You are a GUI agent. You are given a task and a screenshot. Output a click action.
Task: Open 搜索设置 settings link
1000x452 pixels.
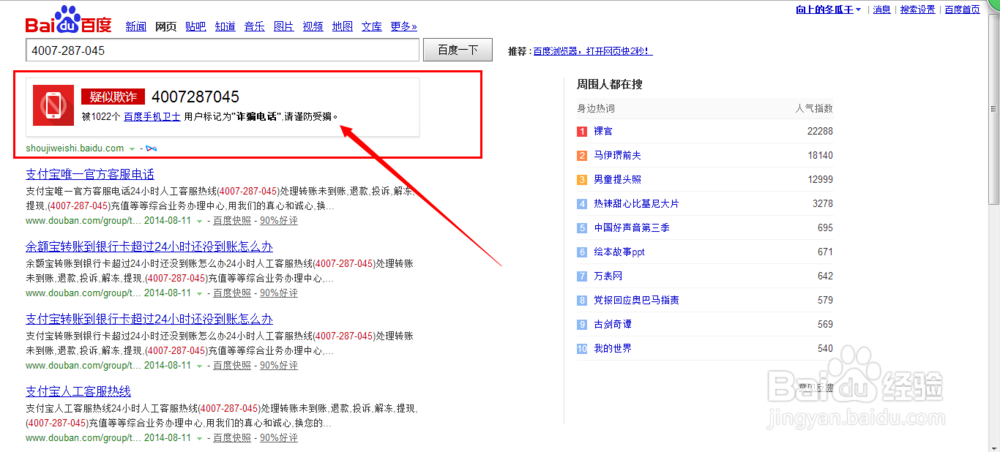(x=918, y=10)
